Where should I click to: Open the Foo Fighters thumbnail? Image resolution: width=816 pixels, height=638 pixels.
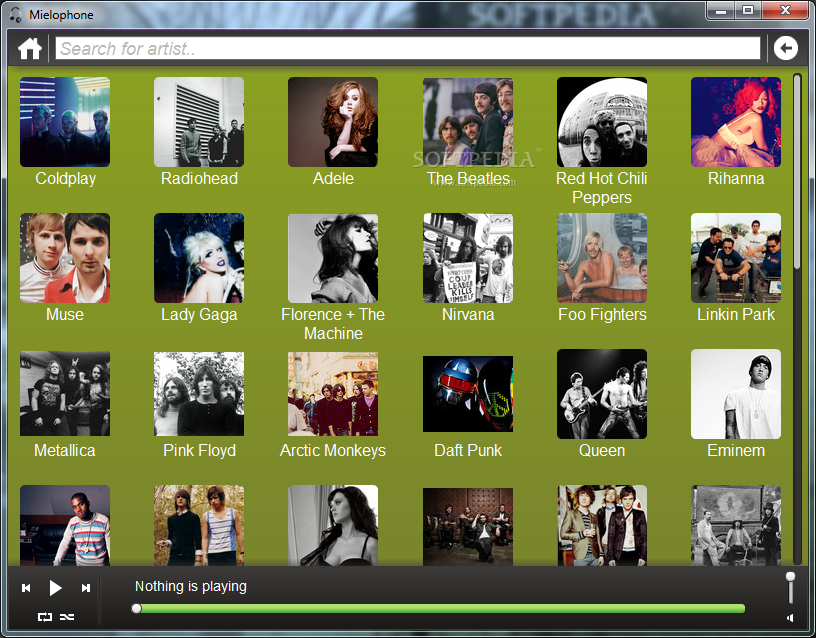click(602, 258)
